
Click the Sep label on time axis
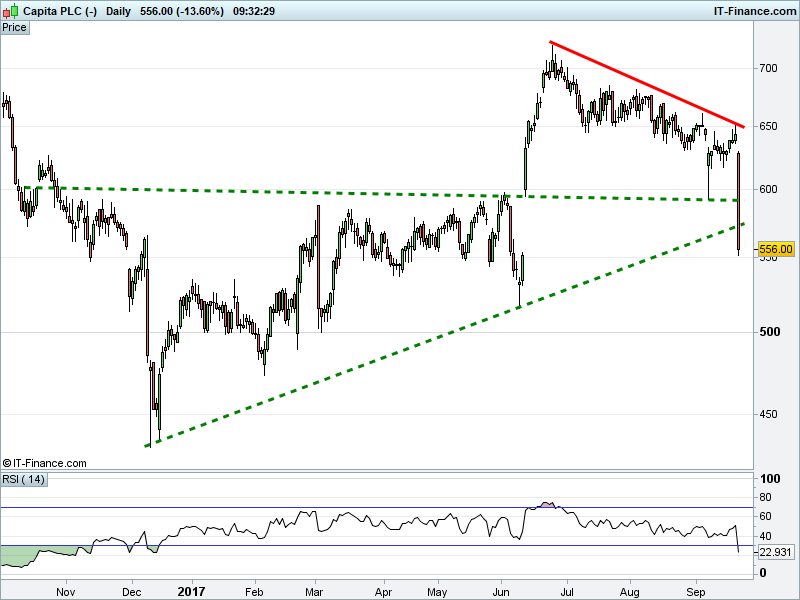[695, 592]
